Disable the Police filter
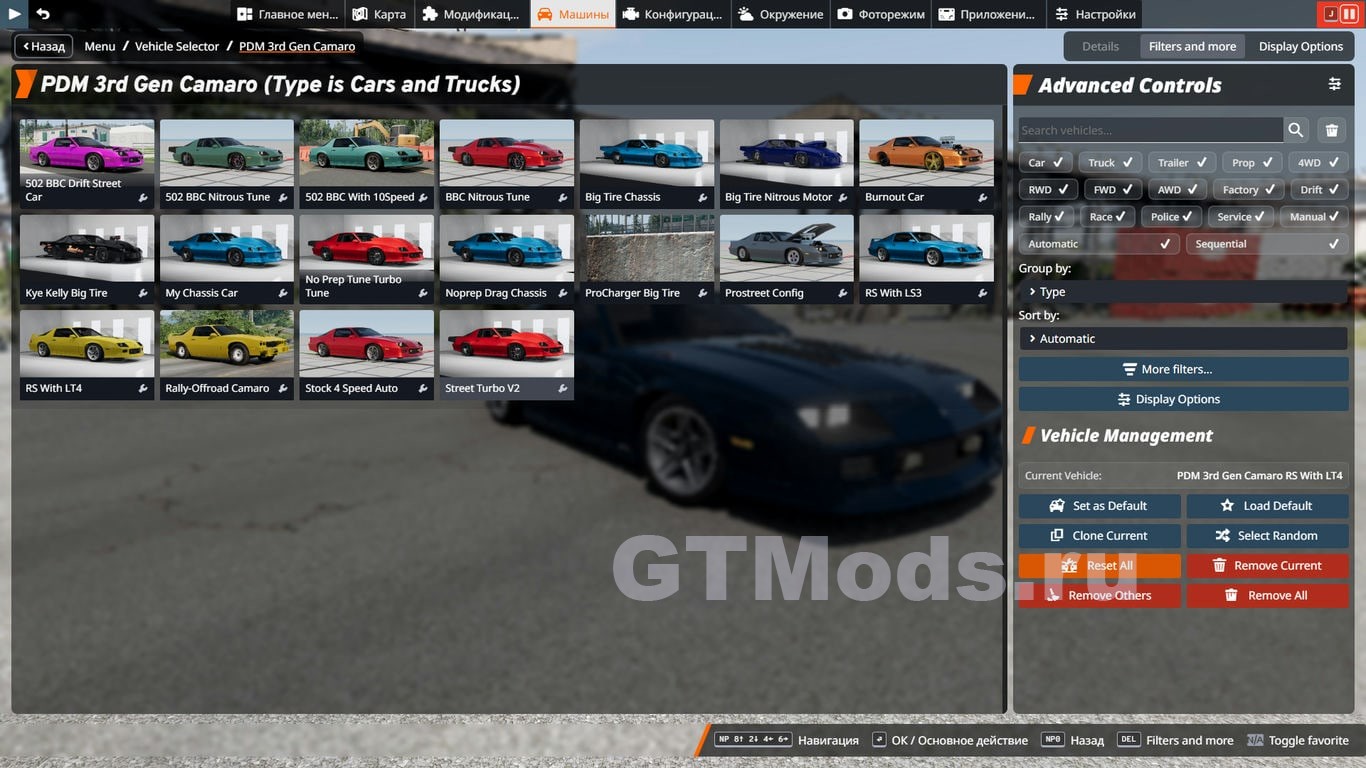The width and height of the screenshot is (1366, 768). [1172, 217]
